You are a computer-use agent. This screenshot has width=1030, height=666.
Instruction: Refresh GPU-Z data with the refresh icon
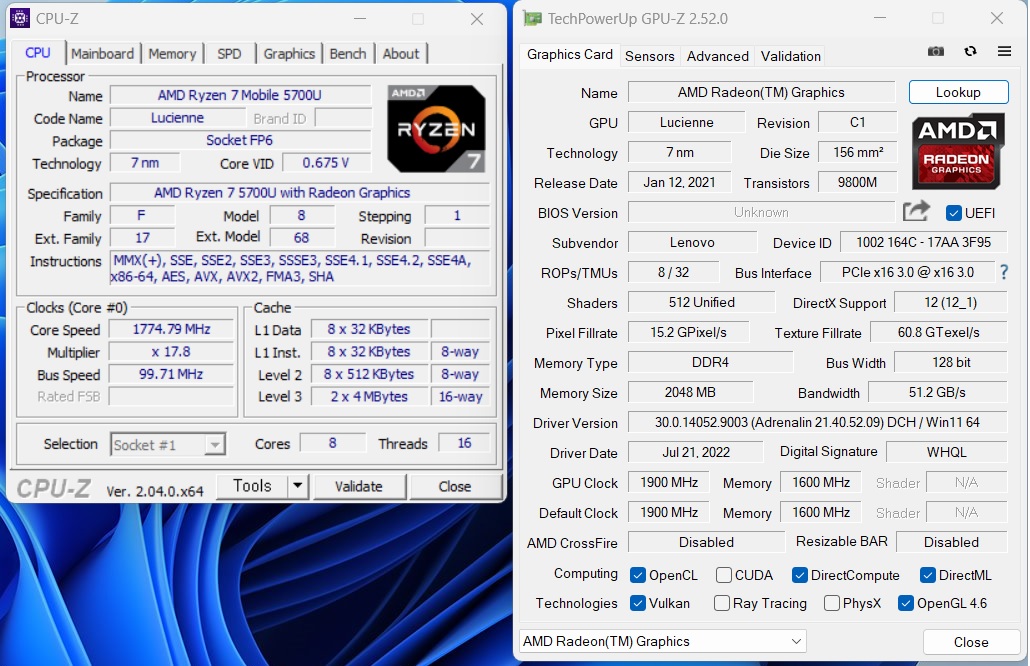point(970,51)
